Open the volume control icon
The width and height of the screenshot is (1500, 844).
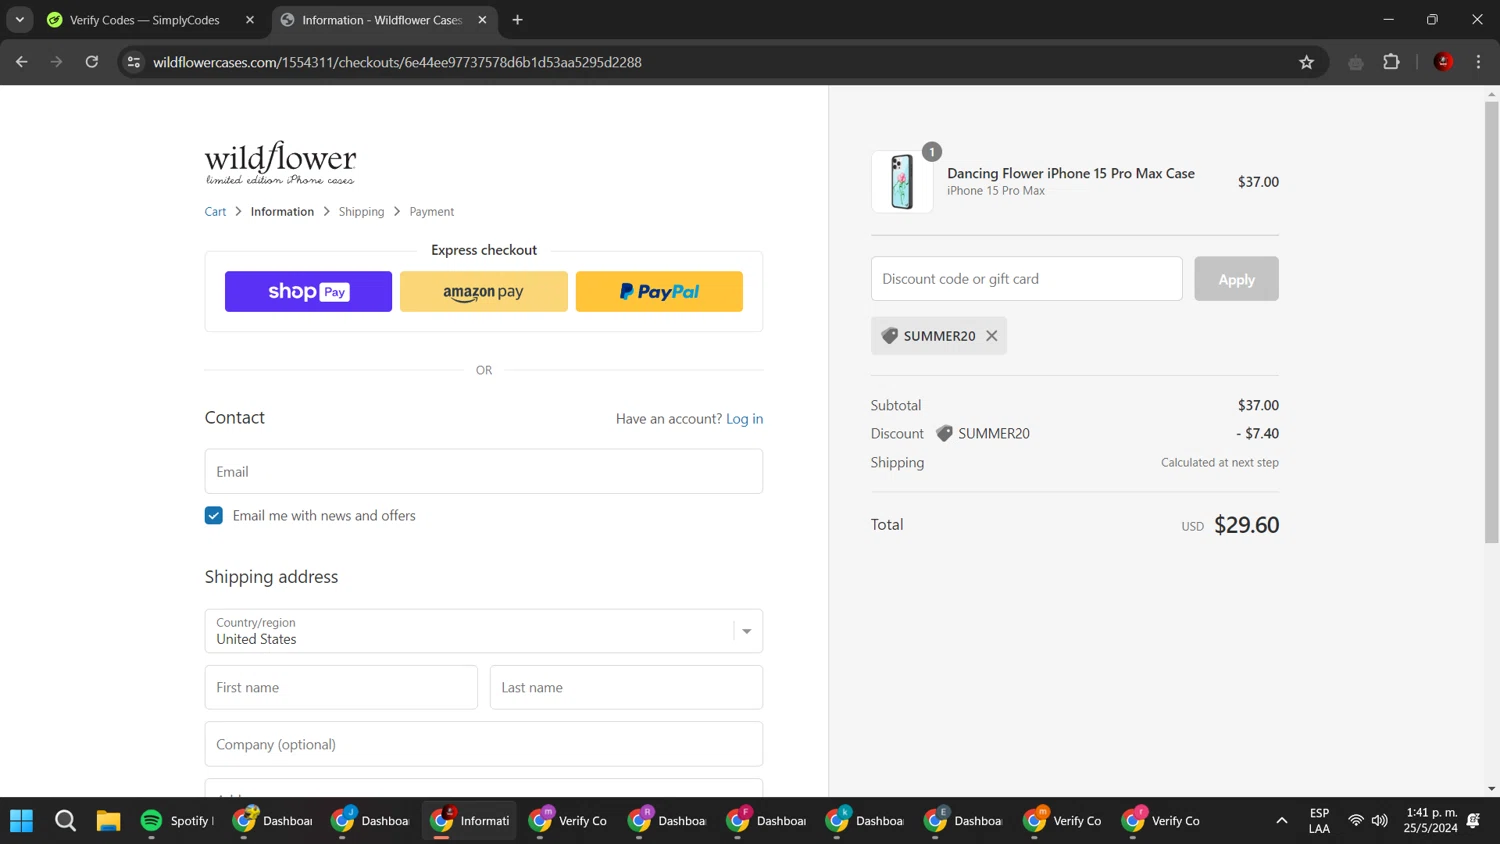click(1380, 821)
